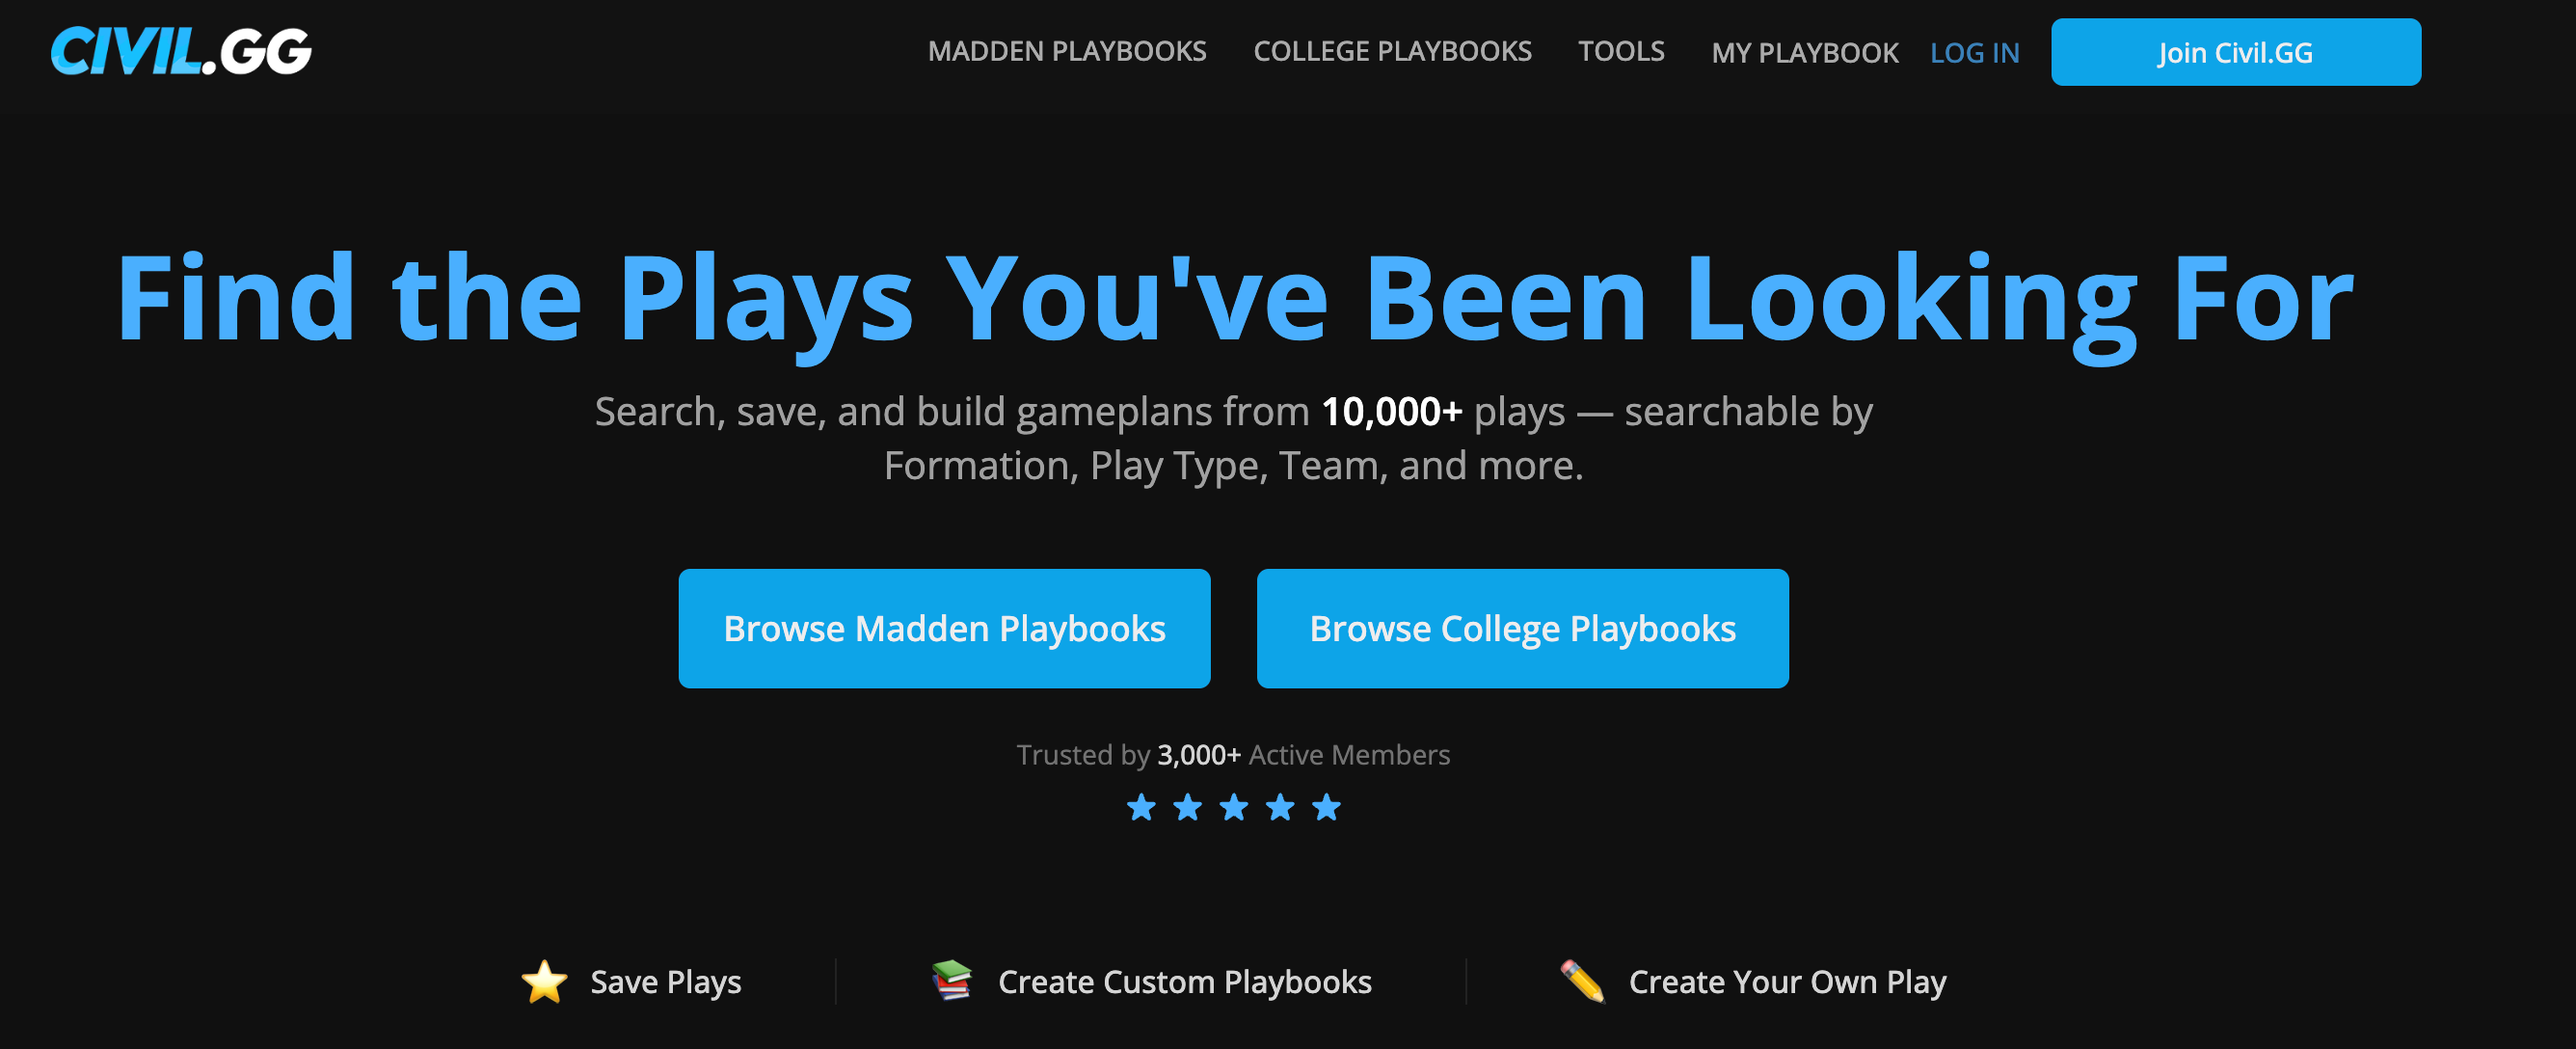Click the pencil Create Play icon
Screen dimensions: 2576x1049
point(1582,981)
